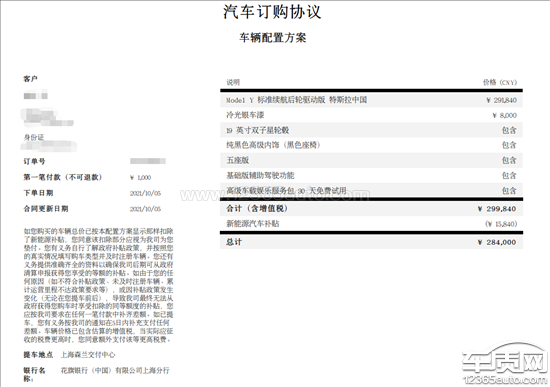Click the 合同更新日期 label
This screenshot has height=387, width=550.
coord(46,209)
